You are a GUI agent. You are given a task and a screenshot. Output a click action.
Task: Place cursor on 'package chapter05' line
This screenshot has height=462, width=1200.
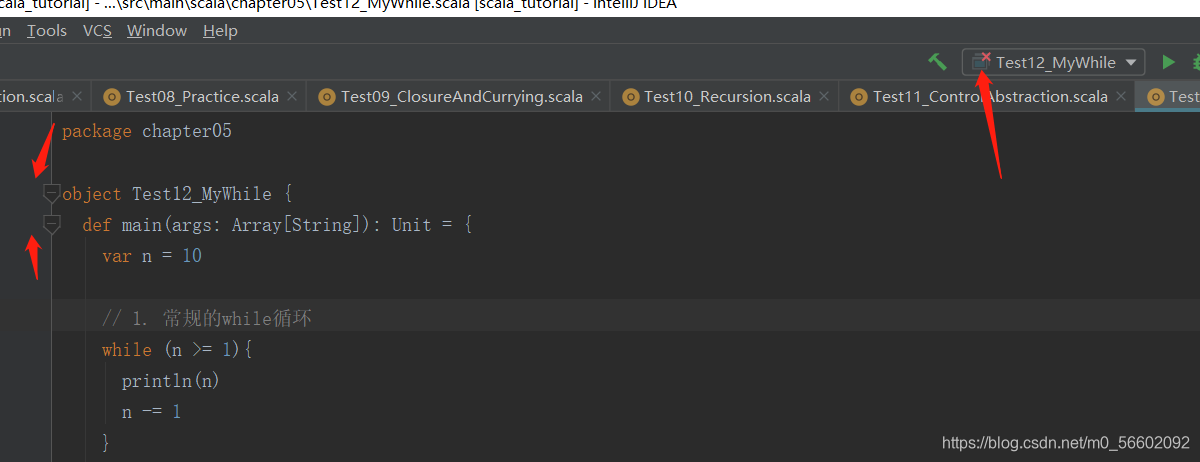147,131
